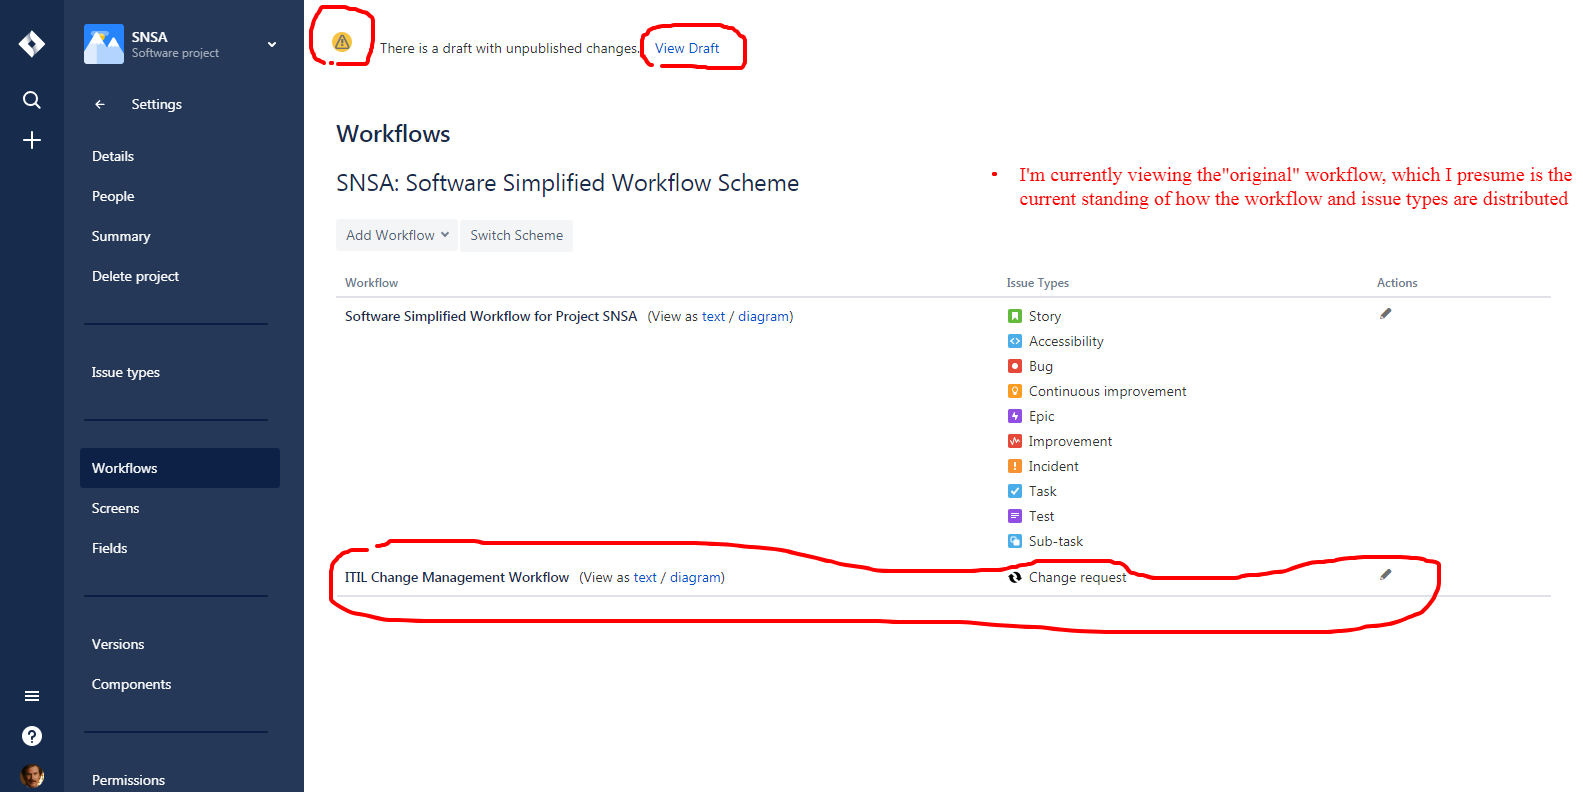Click the Continuous improvement label

click(1108, 391)
